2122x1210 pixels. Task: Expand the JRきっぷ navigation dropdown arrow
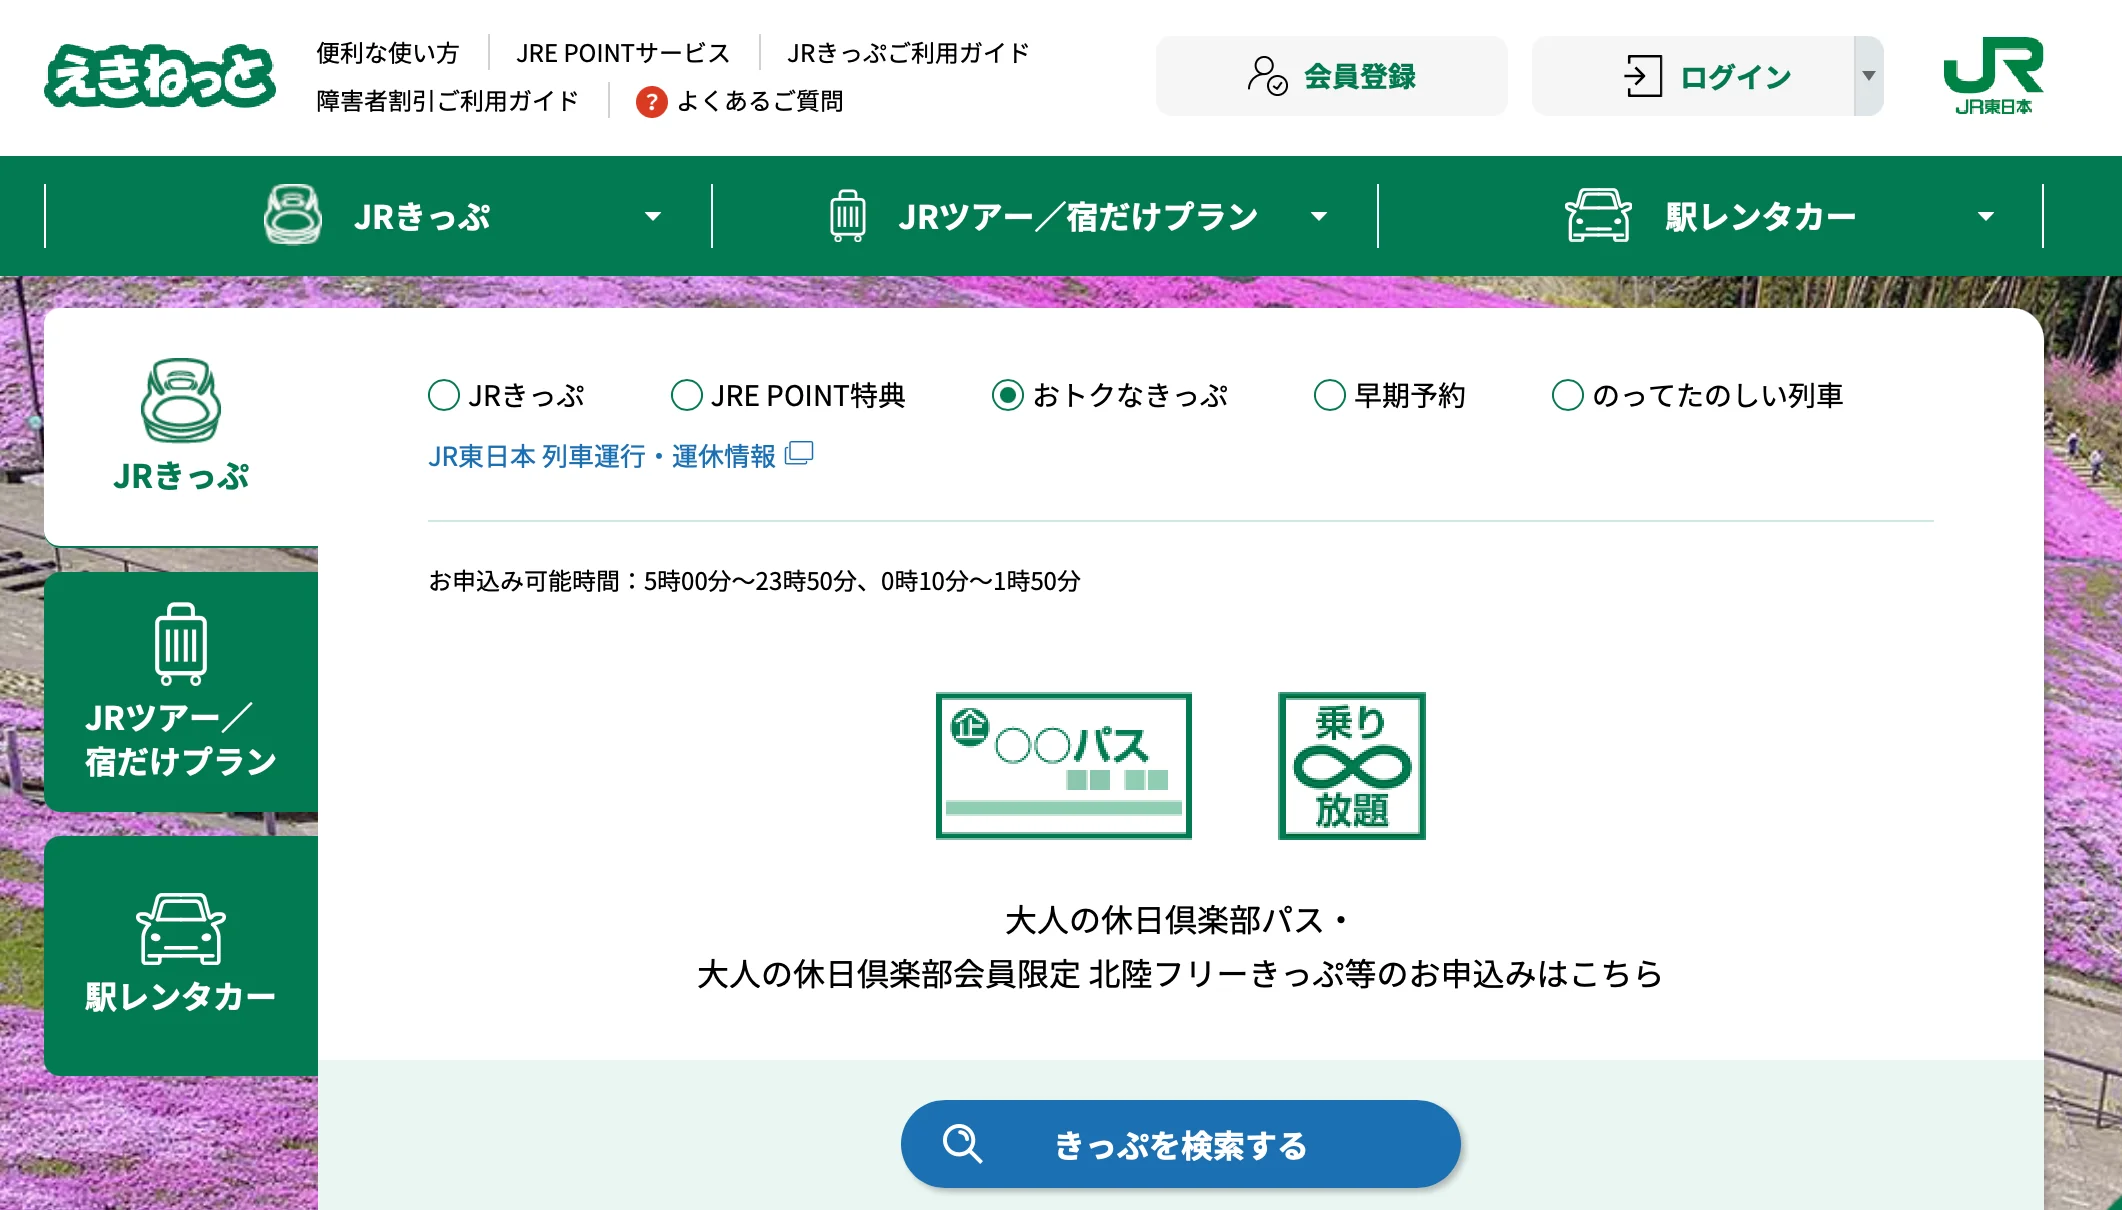(653, 216)
